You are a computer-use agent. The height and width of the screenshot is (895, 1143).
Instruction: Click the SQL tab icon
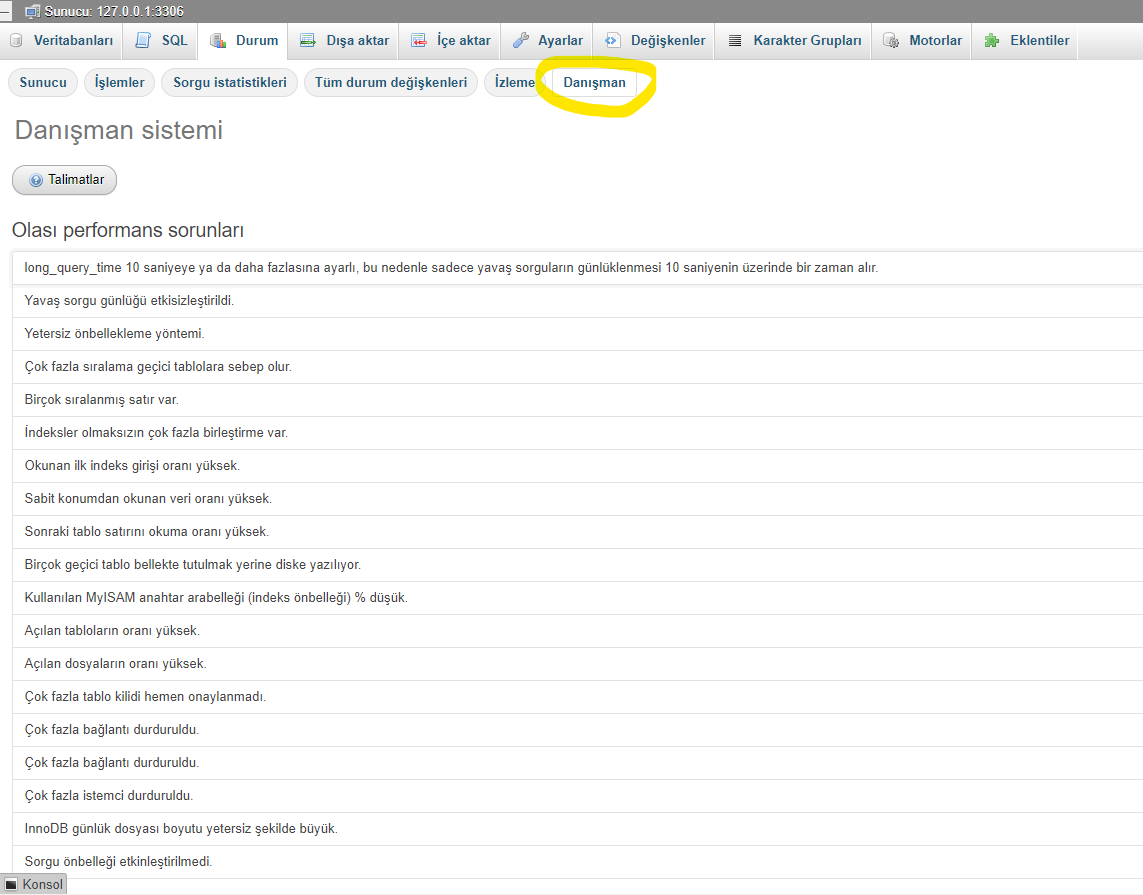tap(144, 41)
